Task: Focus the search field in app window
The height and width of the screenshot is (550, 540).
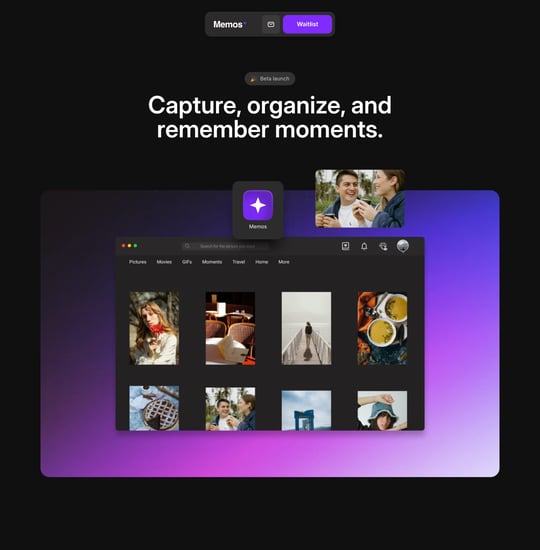Action: tap(225, 246)
